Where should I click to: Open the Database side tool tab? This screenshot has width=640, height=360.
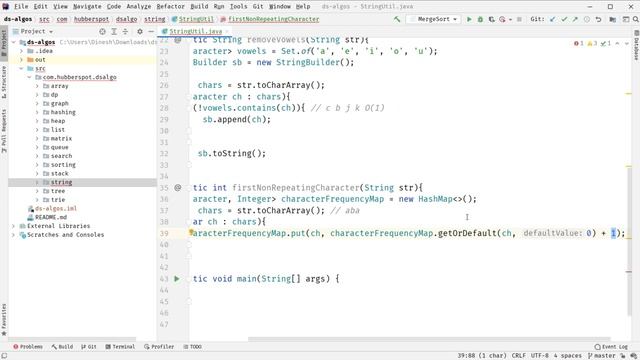636,46
